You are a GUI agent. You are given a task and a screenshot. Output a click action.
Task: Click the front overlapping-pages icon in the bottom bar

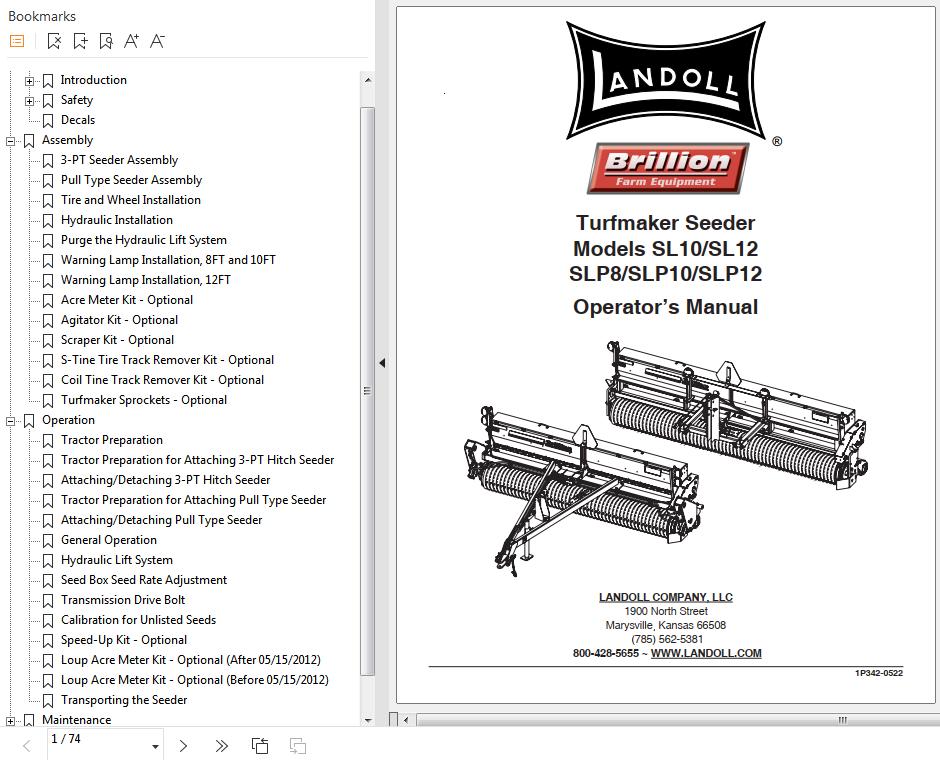pyautogui.click(x=260, y=746)
